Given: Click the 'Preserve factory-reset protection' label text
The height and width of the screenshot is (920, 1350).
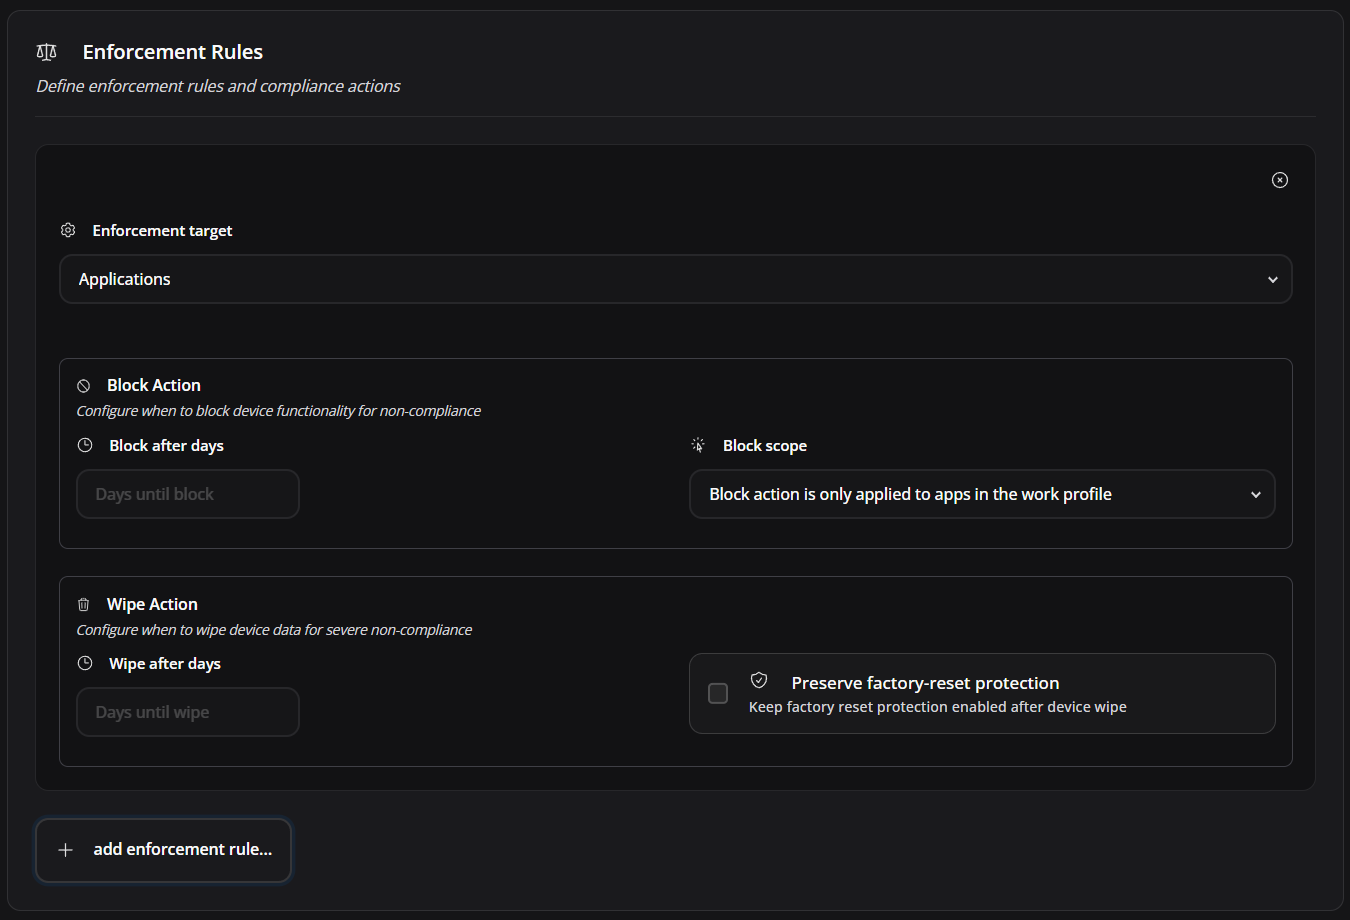Looking at the screenshot, I should click(x=925, y=683).
